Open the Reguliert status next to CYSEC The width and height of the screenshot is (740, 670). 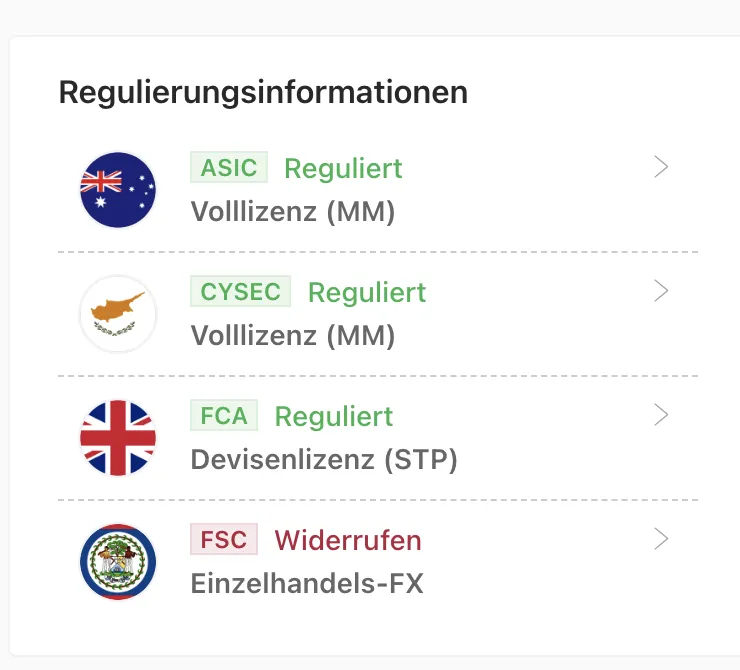coord(367,293)
